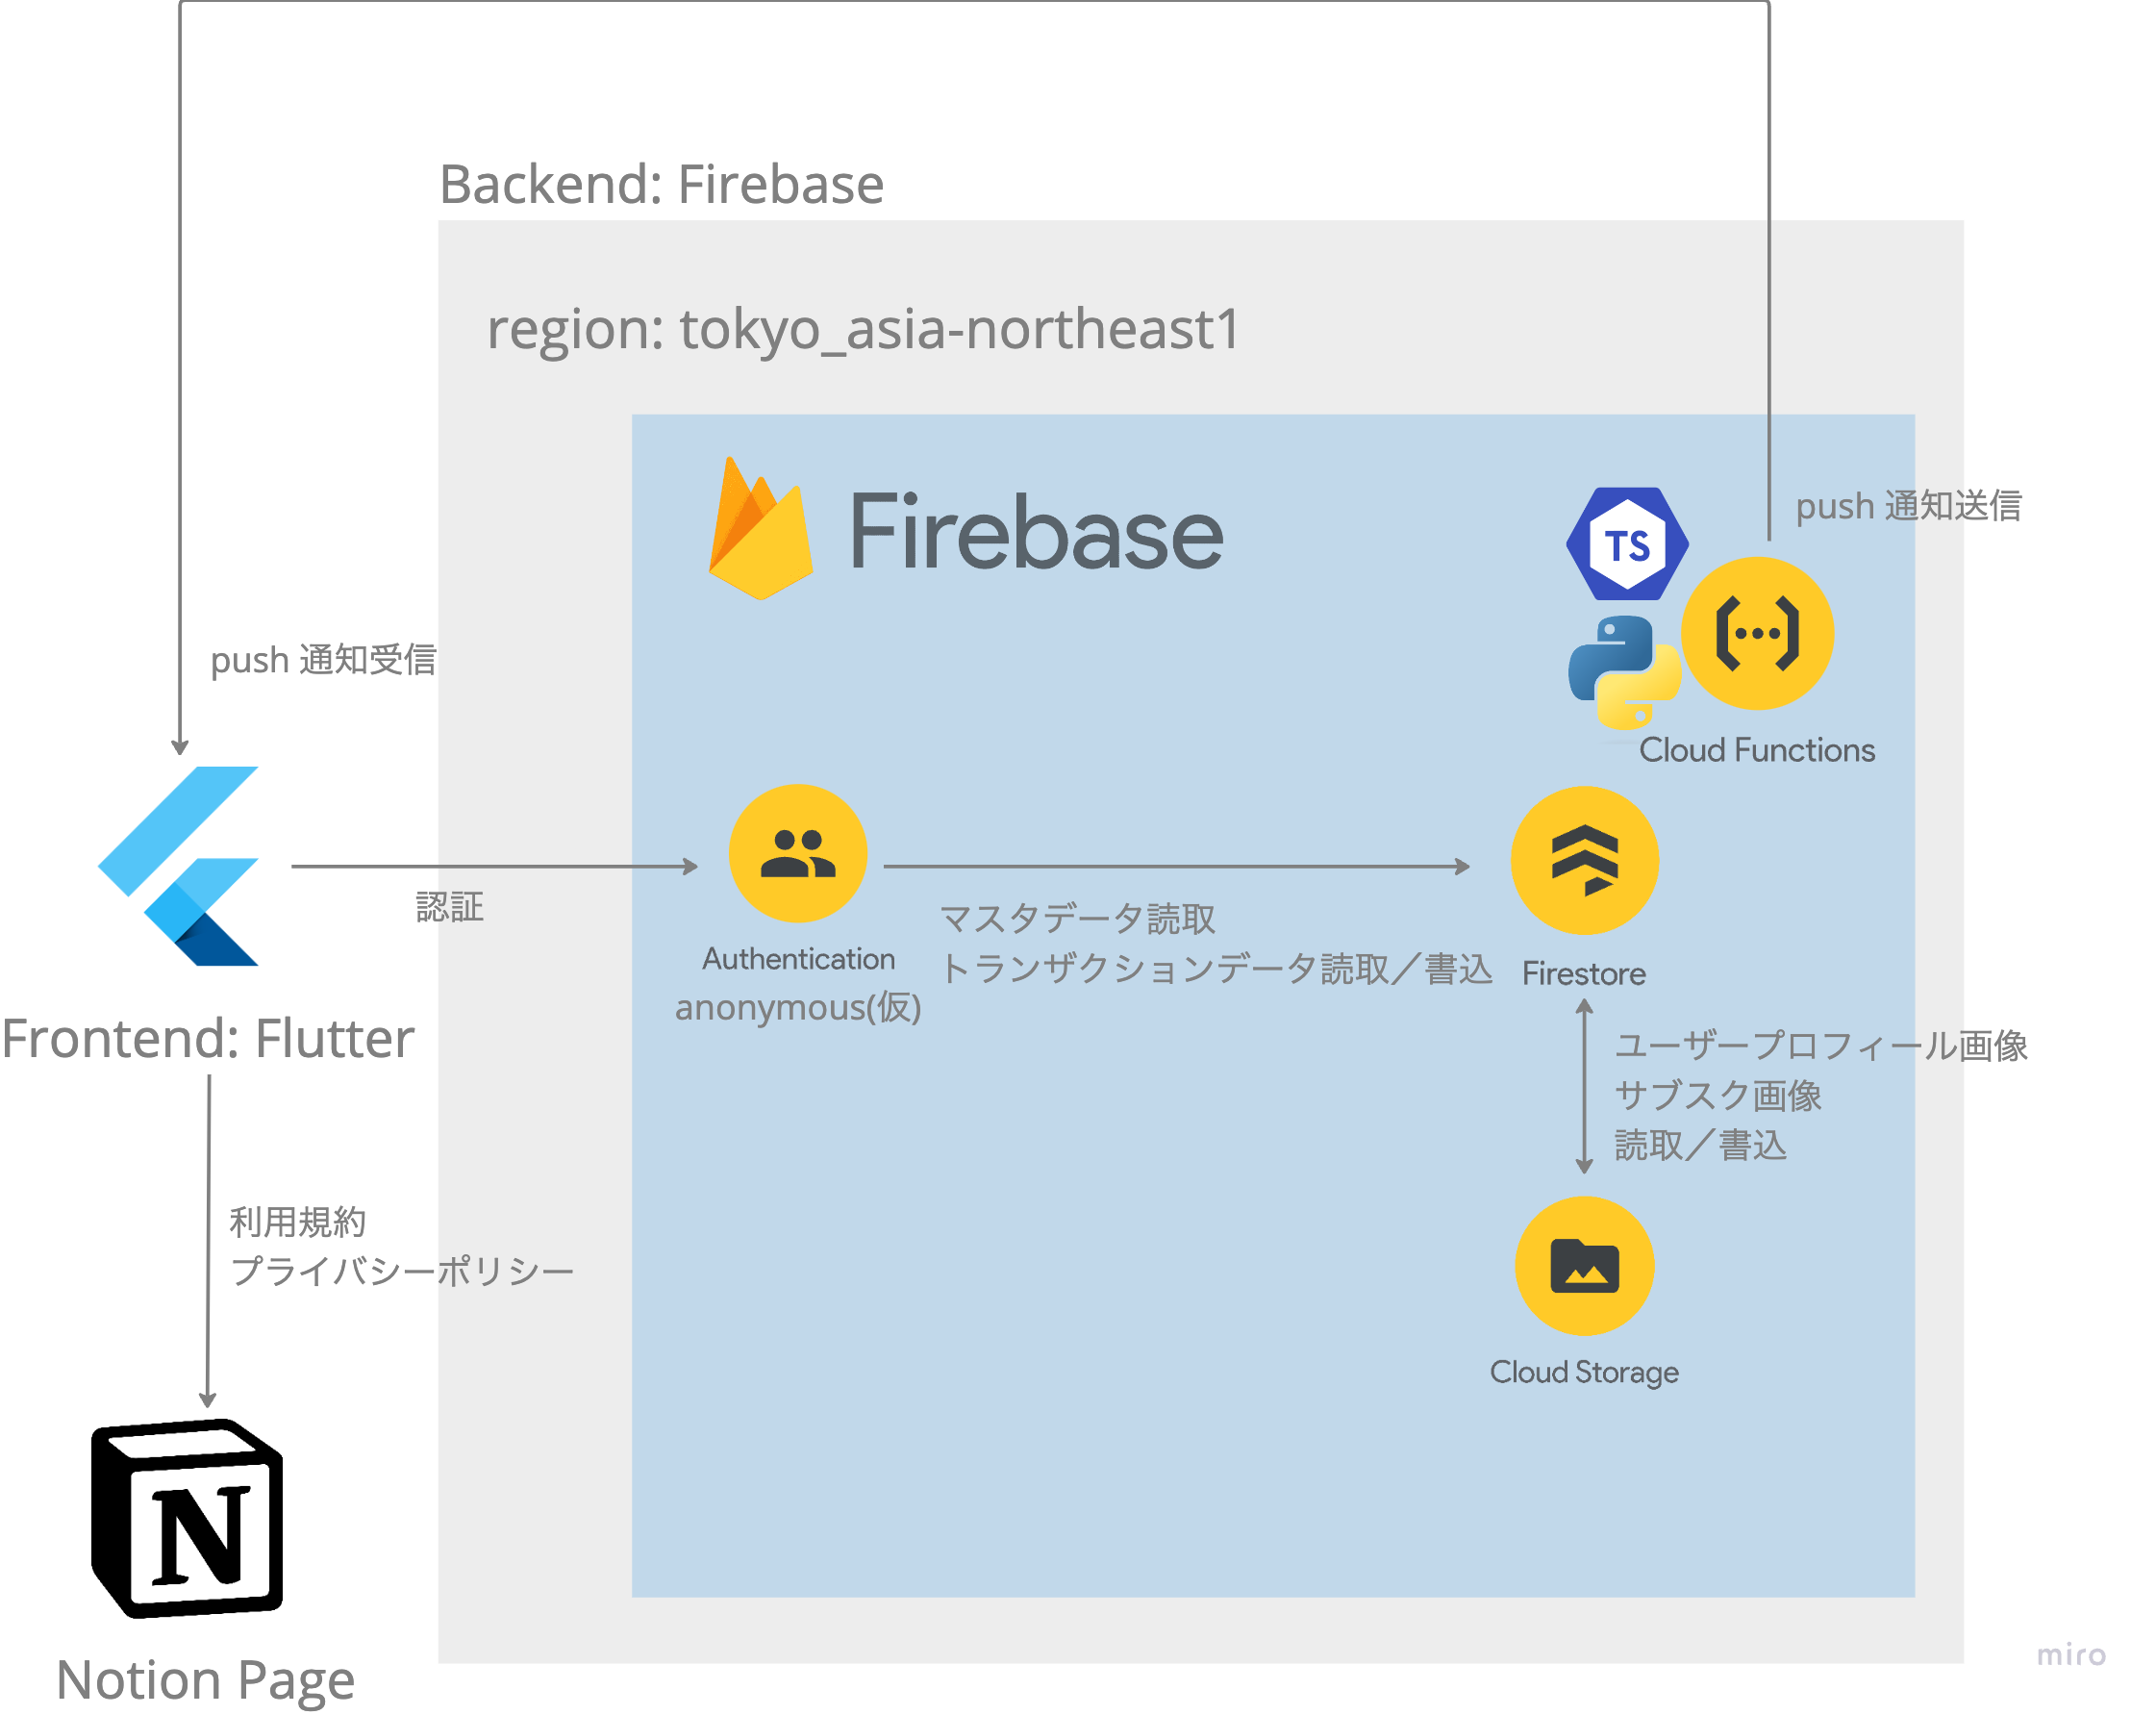Select the 'anonymous(仮)' text under Authentication
This screenshot has width=2156, height=1715.
point(798,1007)
